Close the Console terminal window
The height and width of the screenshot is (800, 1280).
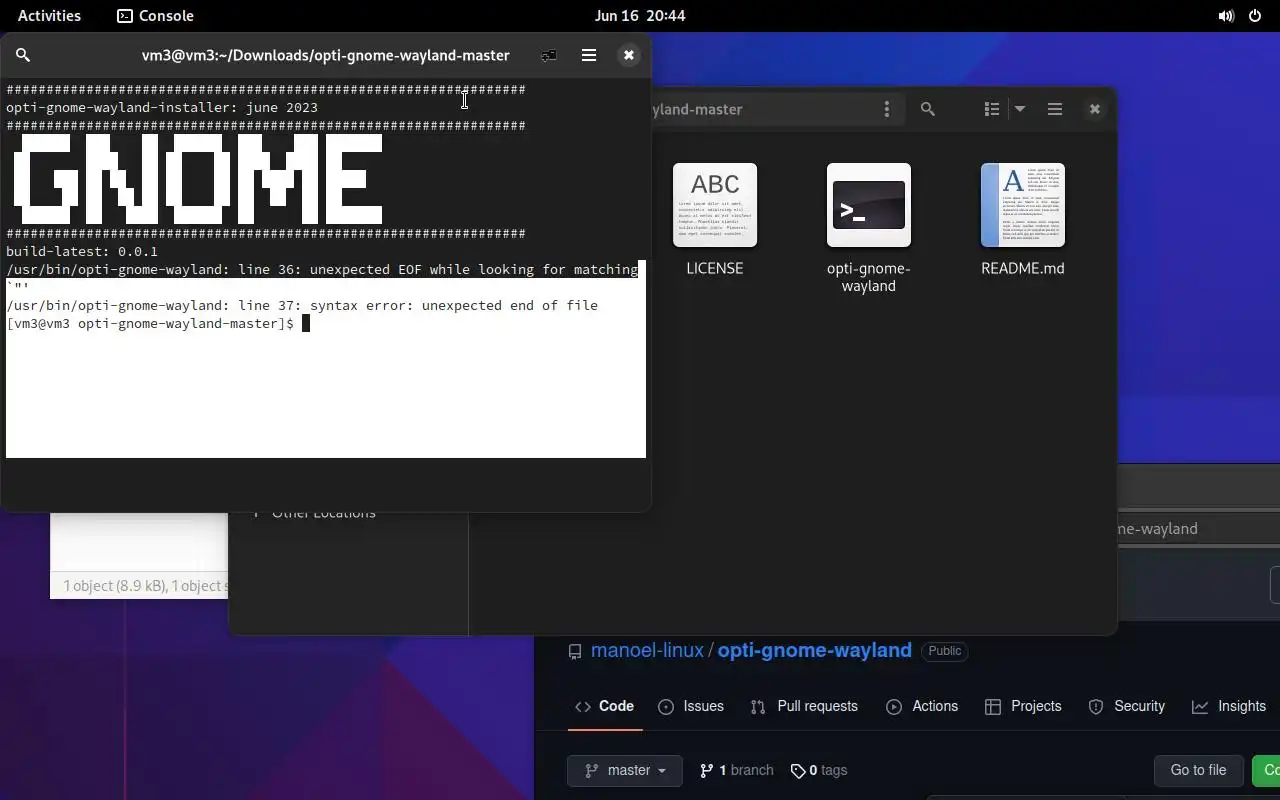coord(629,55)
